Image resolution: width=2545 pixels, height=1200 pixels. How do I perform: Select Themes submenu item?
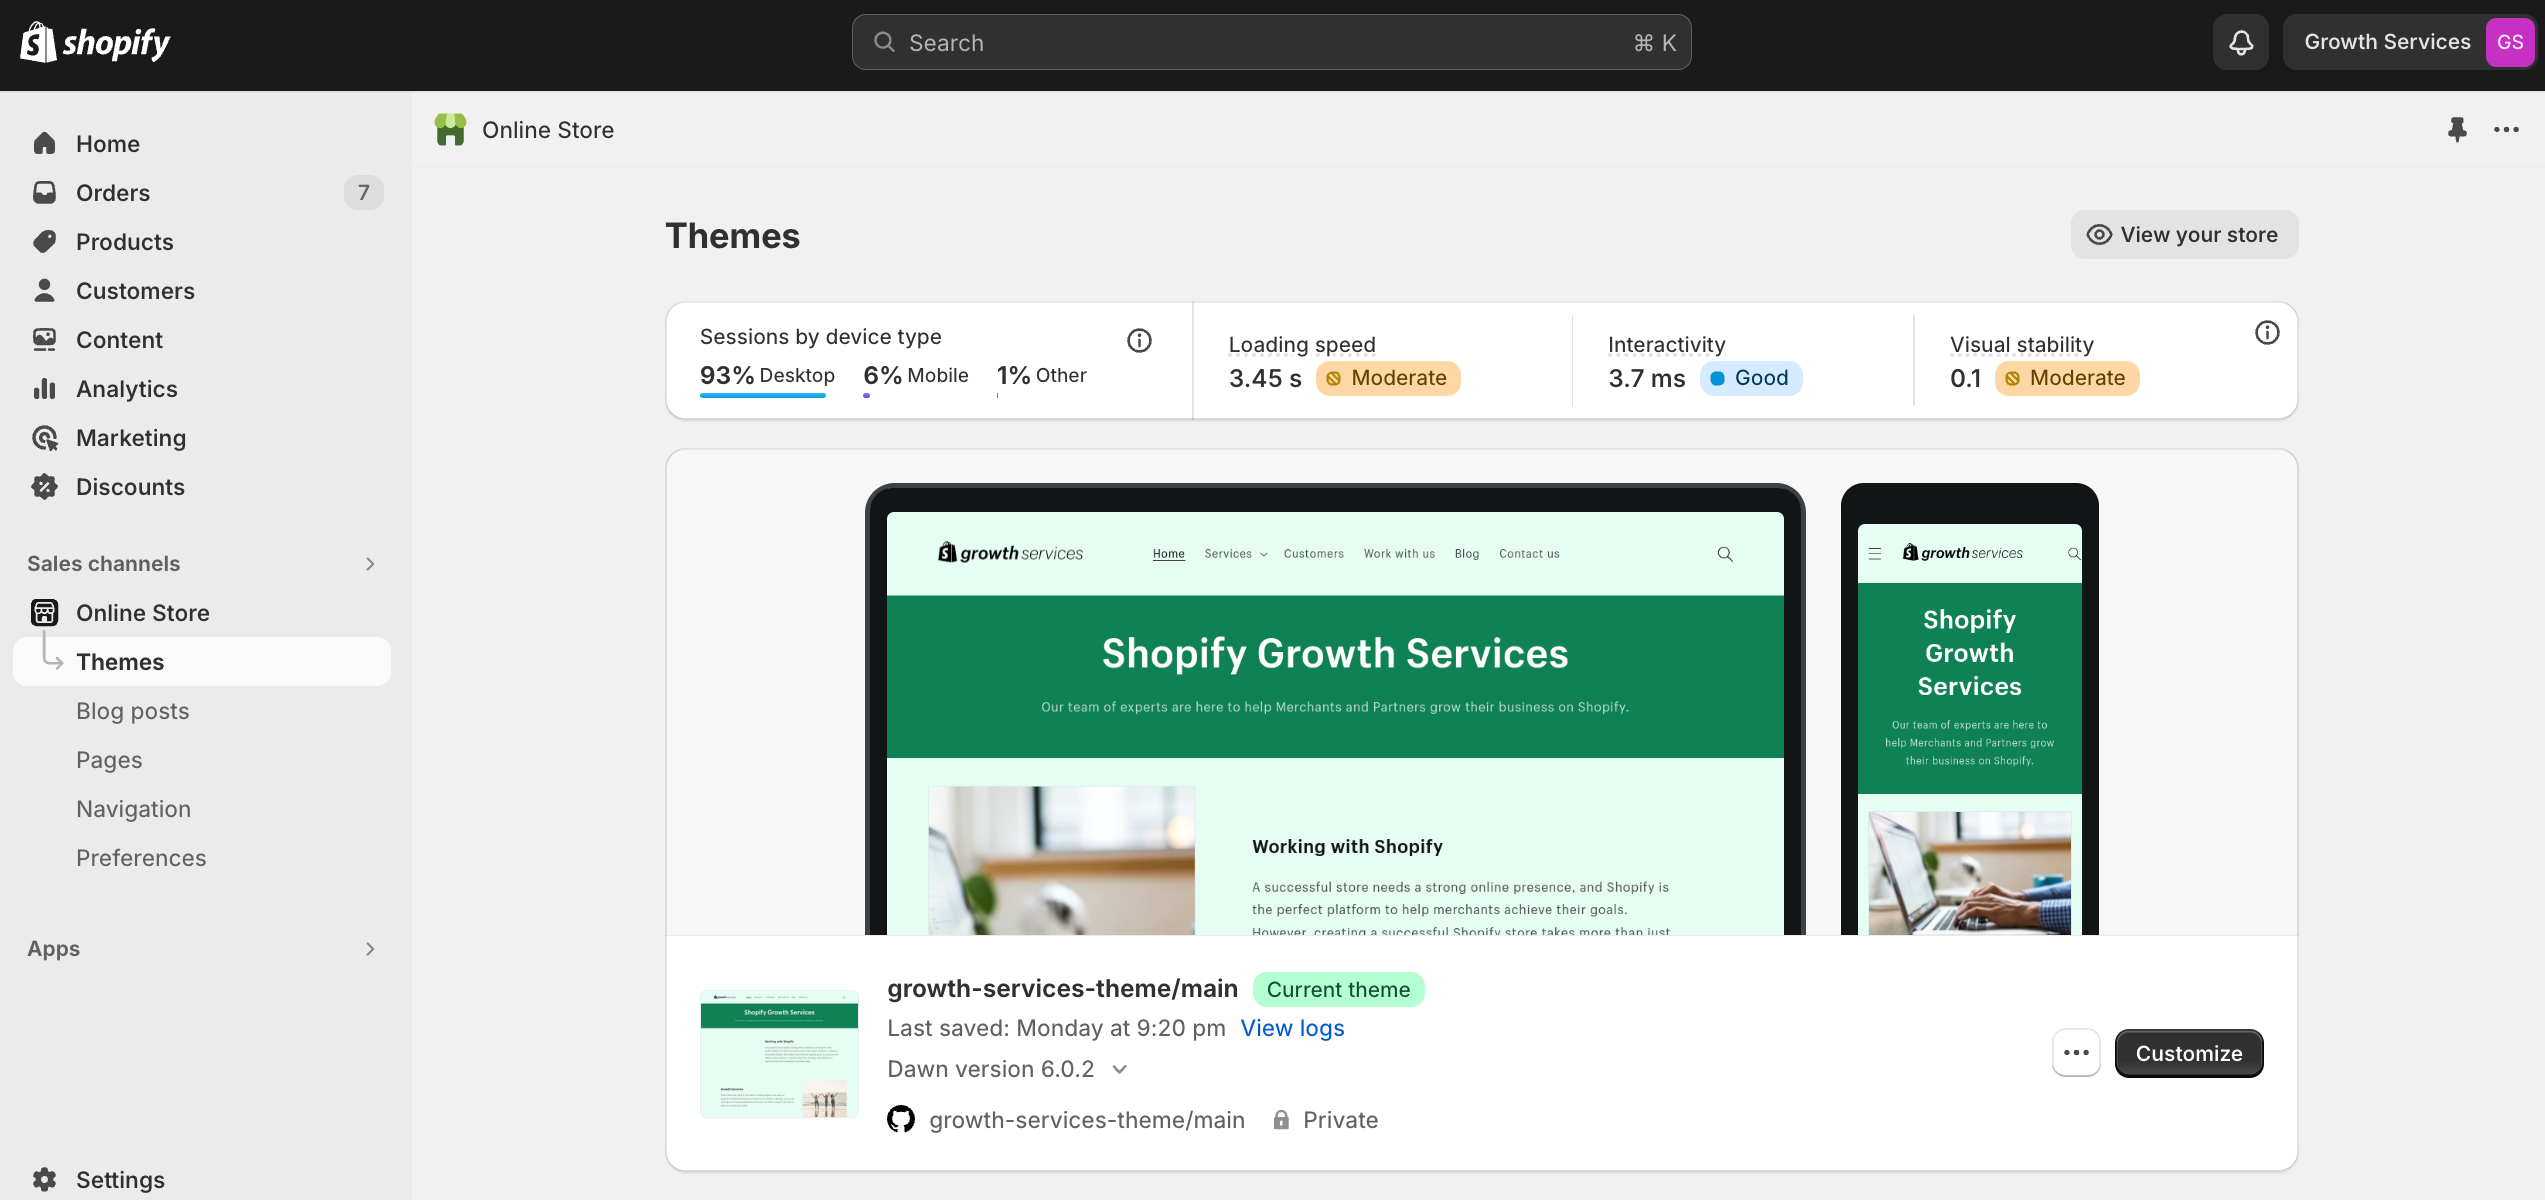click(203, 661)
